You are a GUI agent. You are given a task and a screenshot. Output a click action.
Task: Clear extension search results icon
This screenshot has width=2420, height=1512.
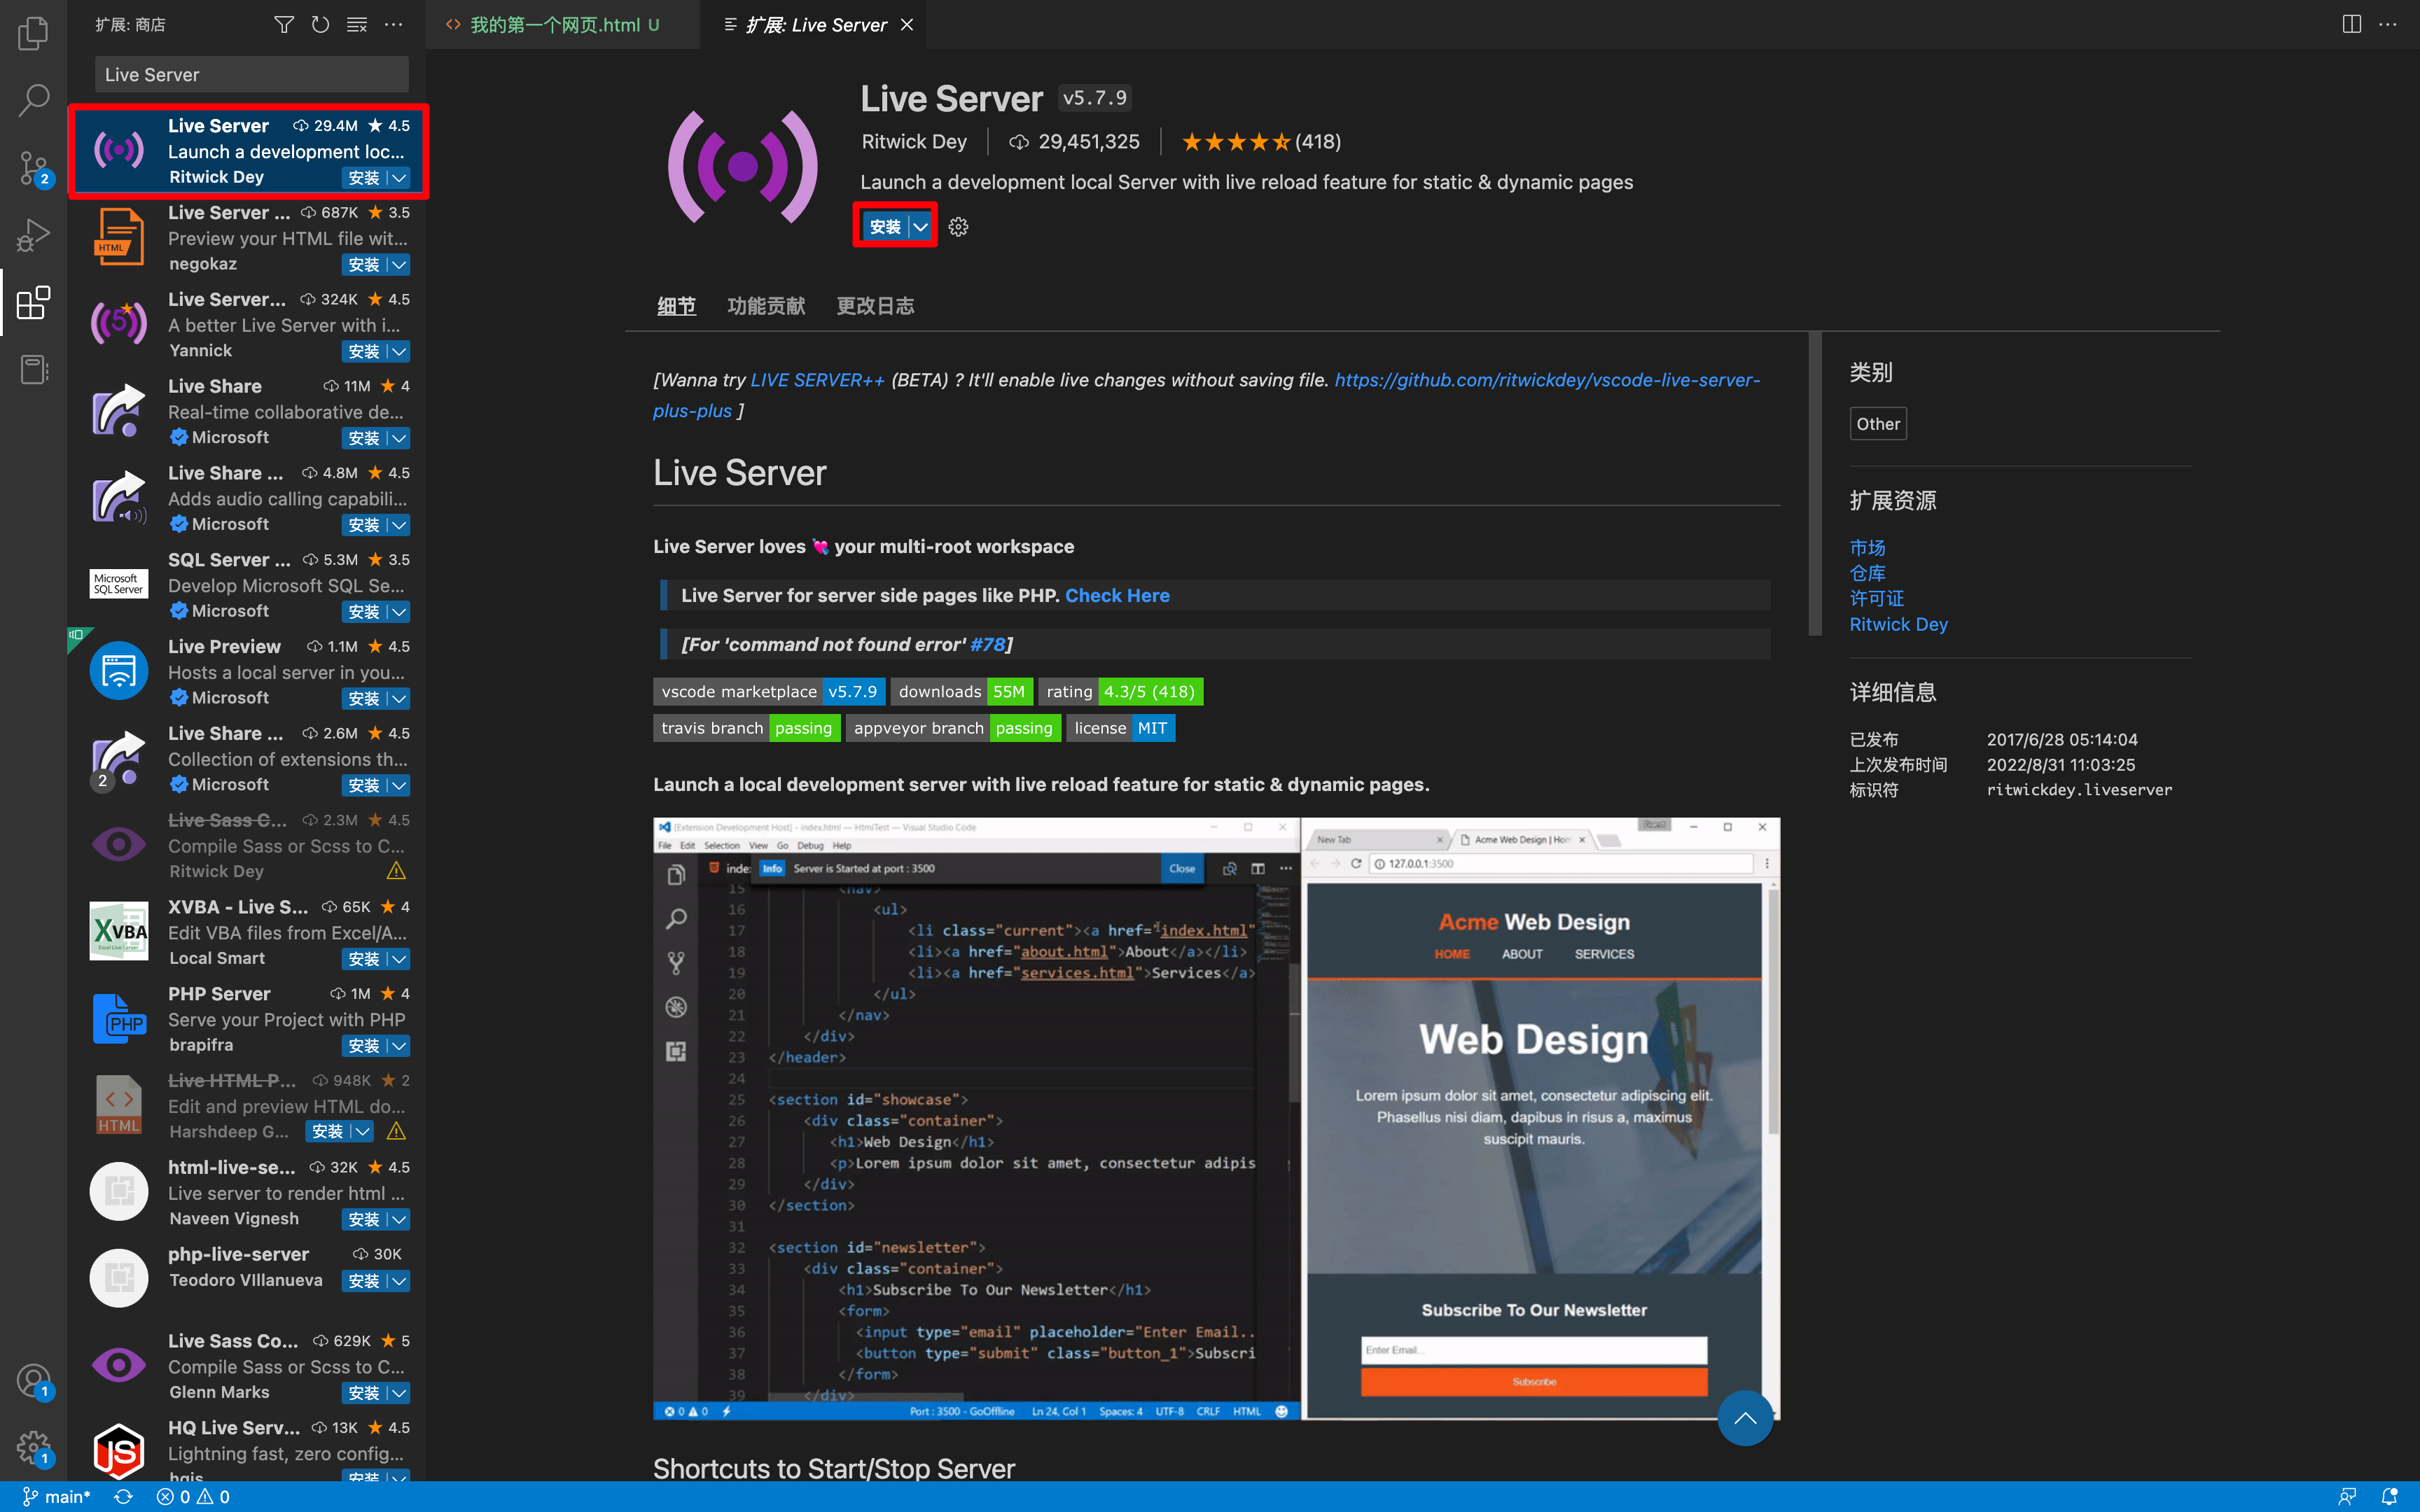tap(357, 24)
